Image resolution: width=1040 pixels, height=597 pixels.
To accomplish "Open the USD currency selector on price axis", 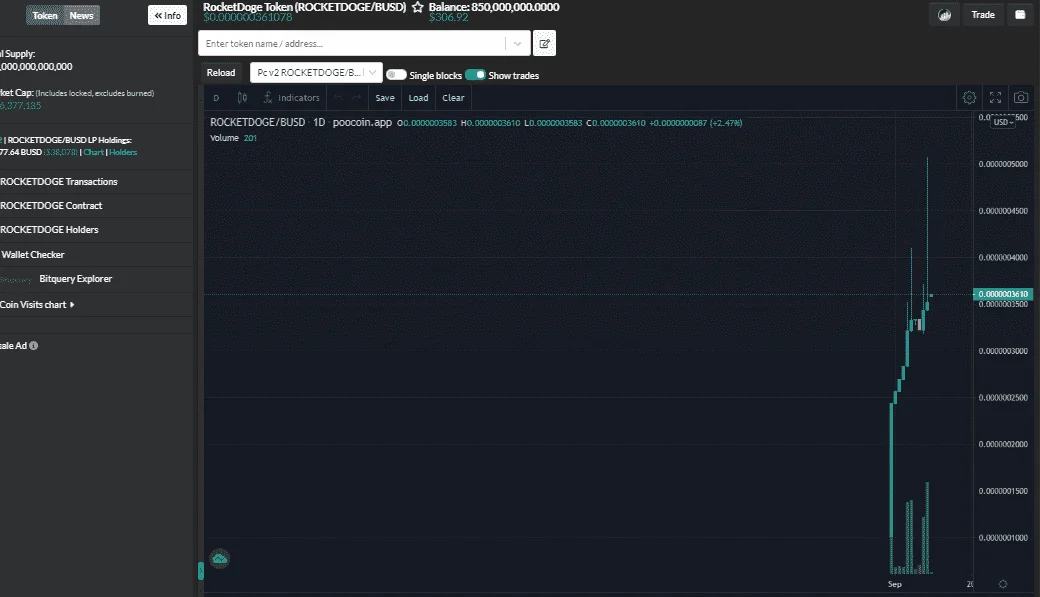I will click(1003, 122).
